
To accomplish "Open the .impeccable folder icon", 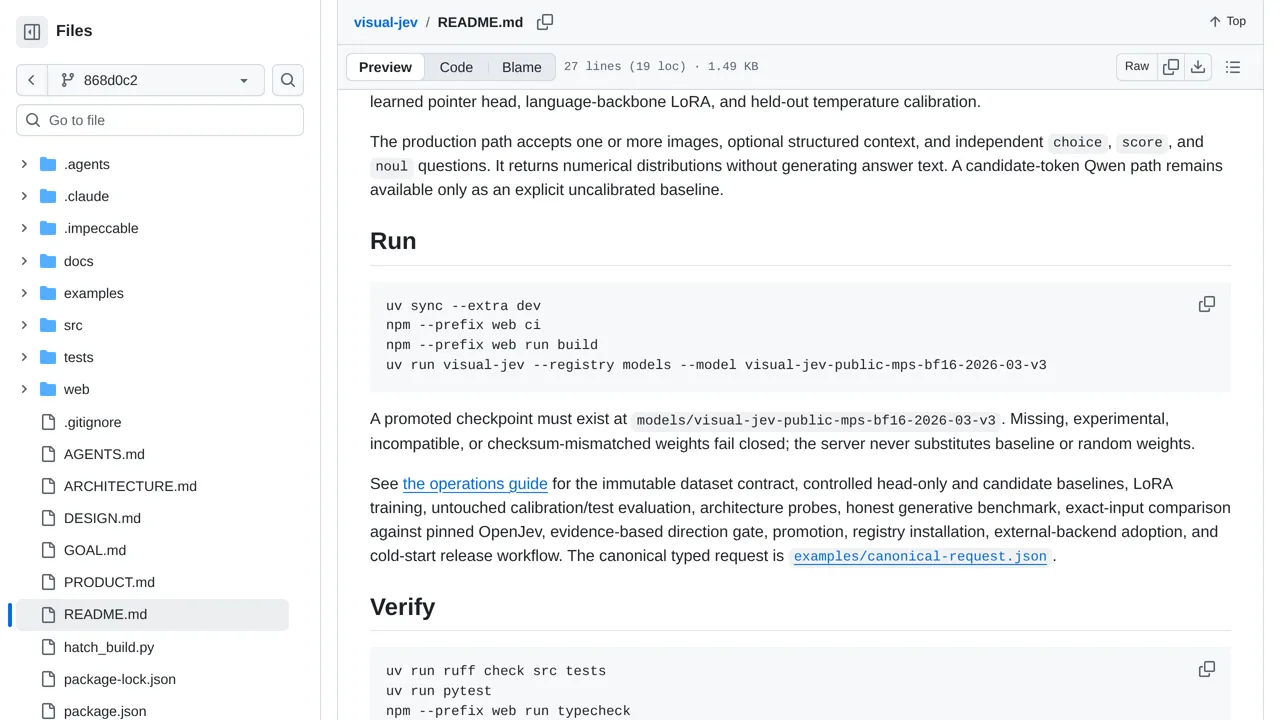I will pos(48,228).
